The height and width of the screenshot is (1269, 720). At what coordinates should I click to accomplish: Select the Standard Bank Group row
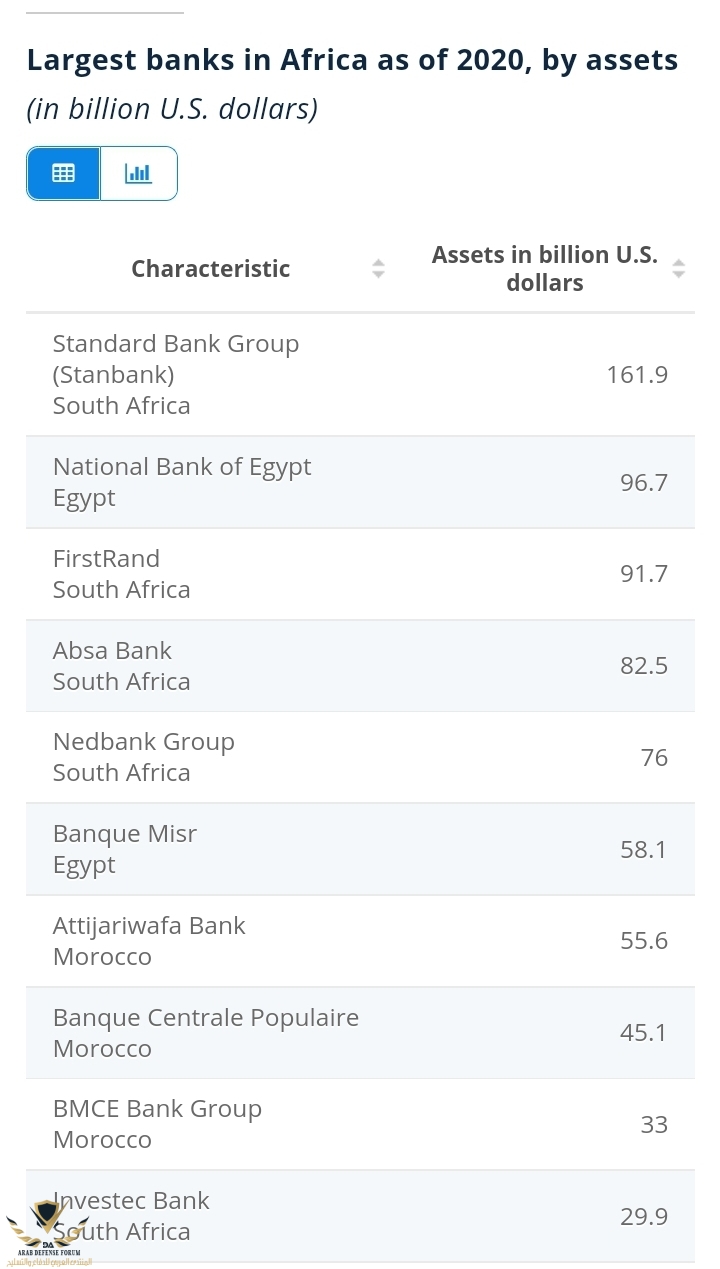360,374
